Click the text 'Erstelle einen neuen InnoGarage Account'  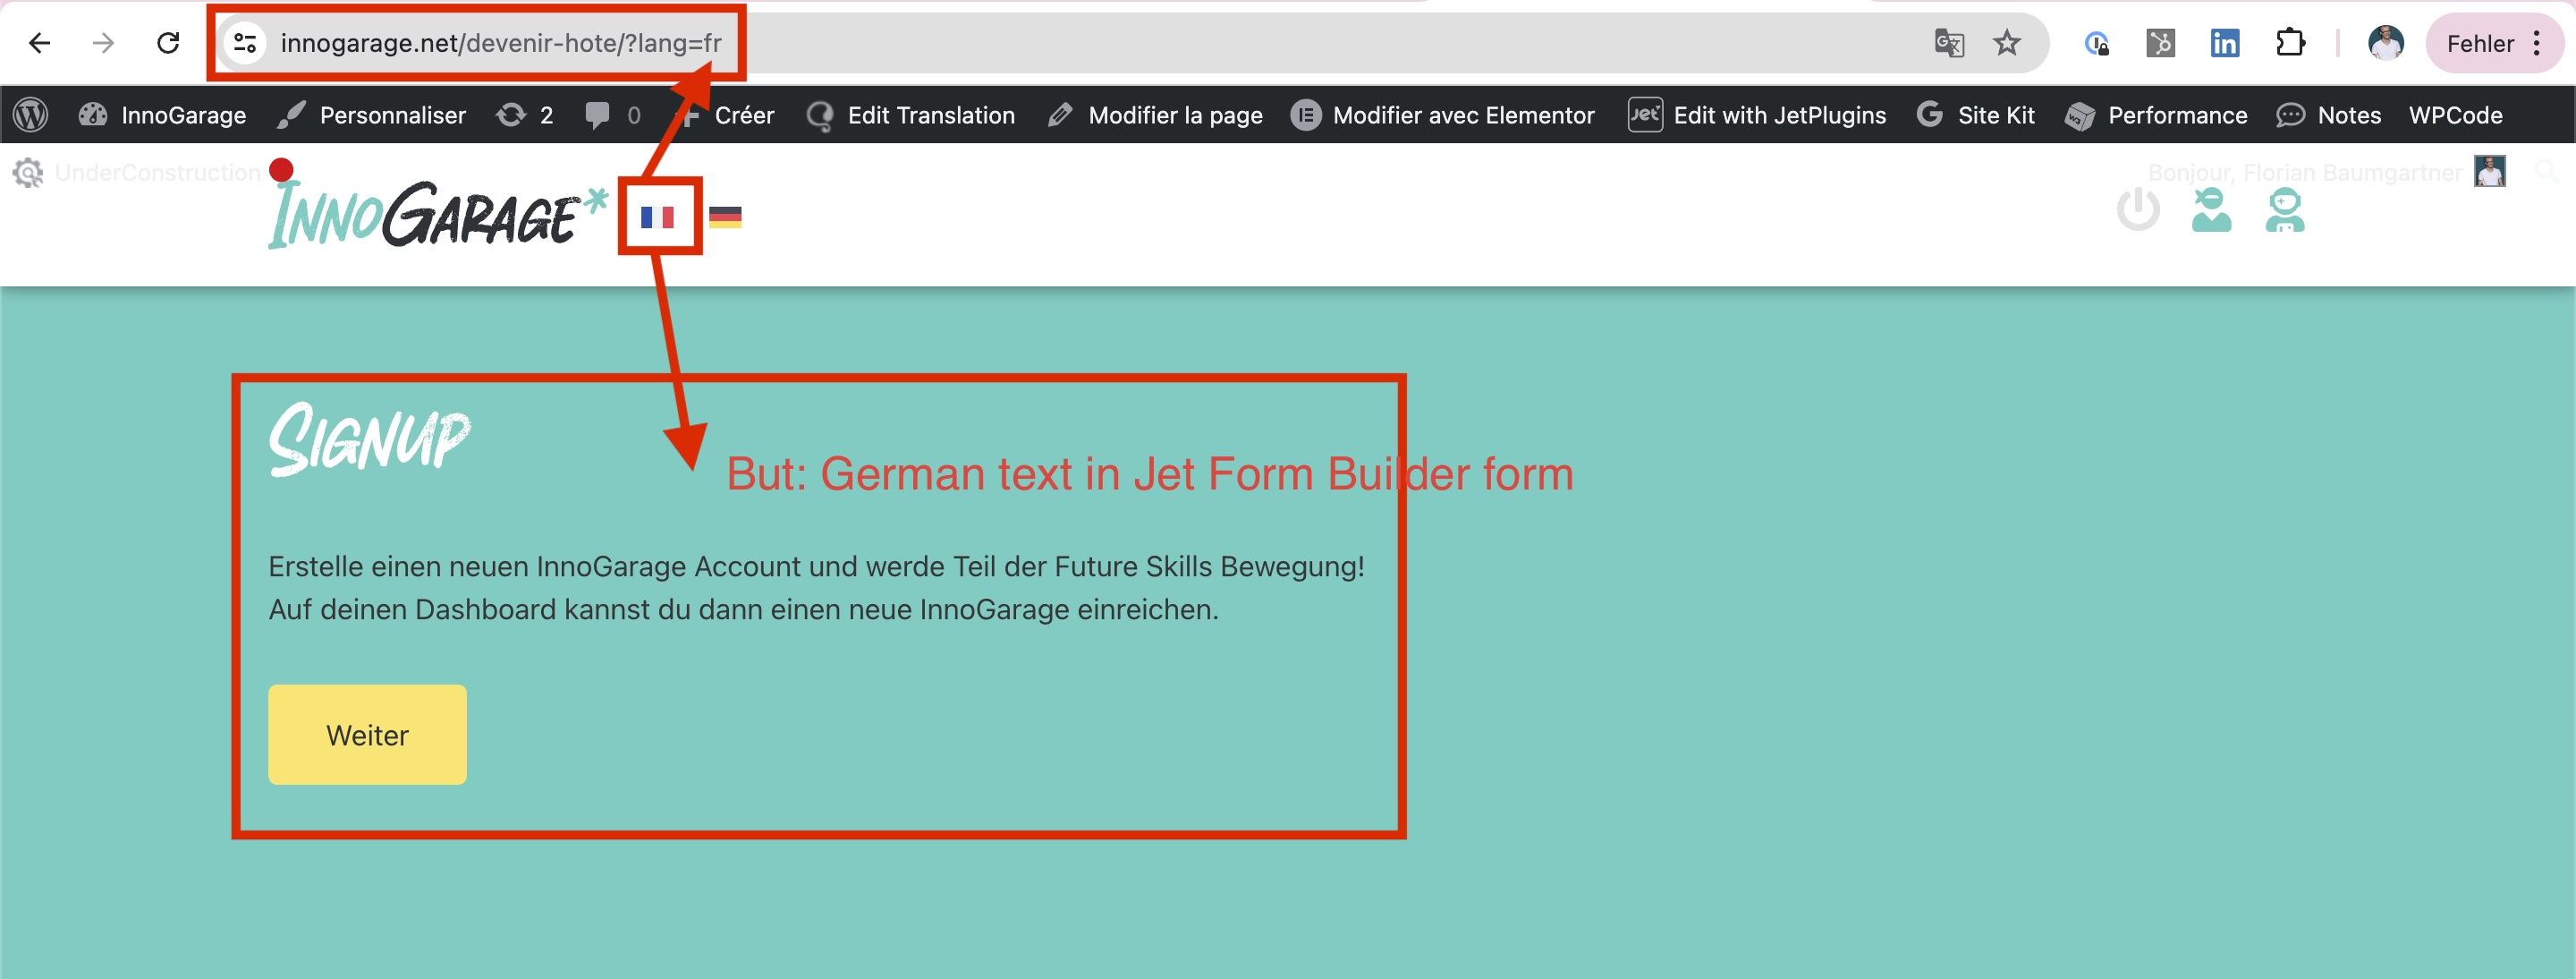tap(534, 566)
